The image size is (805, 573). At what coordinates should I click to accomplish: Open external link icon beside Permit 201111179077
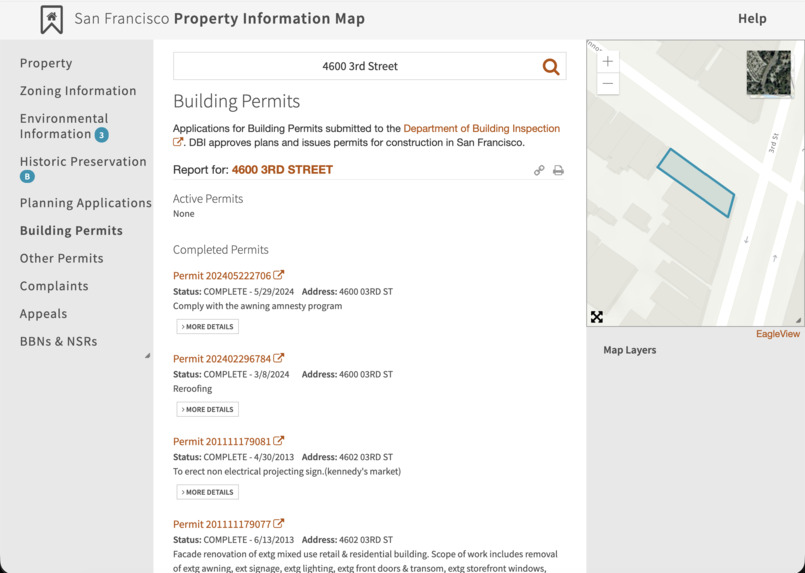point(278,523)
